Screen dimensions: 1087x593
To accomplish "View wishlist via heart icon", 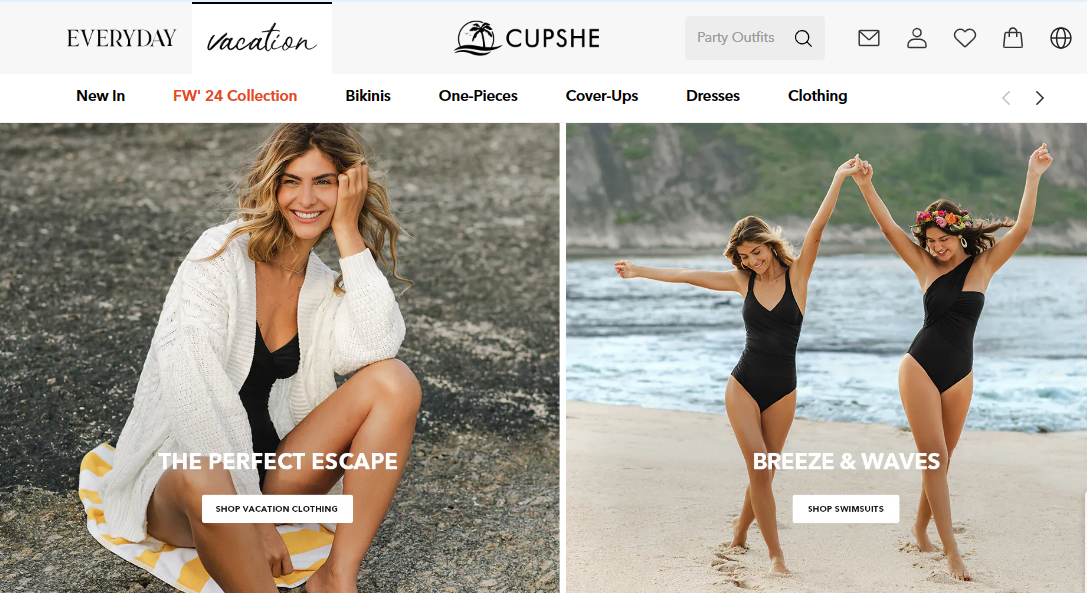I will click(x=964, y=37).
